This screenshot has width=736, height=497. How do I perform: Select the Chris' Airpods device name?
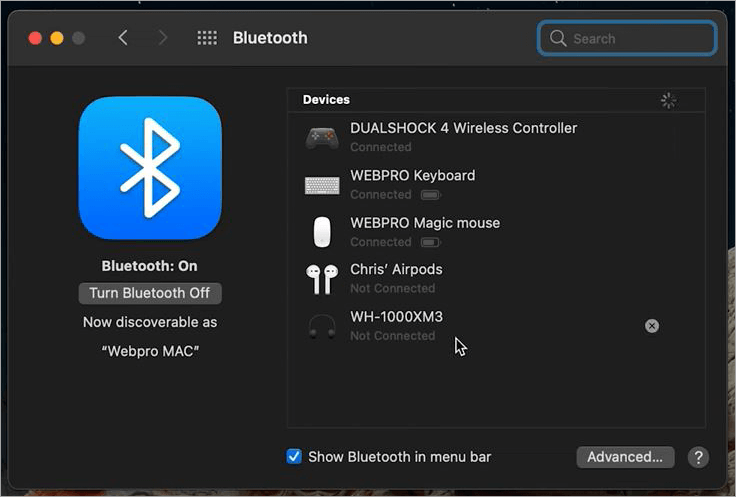point(396,269)
